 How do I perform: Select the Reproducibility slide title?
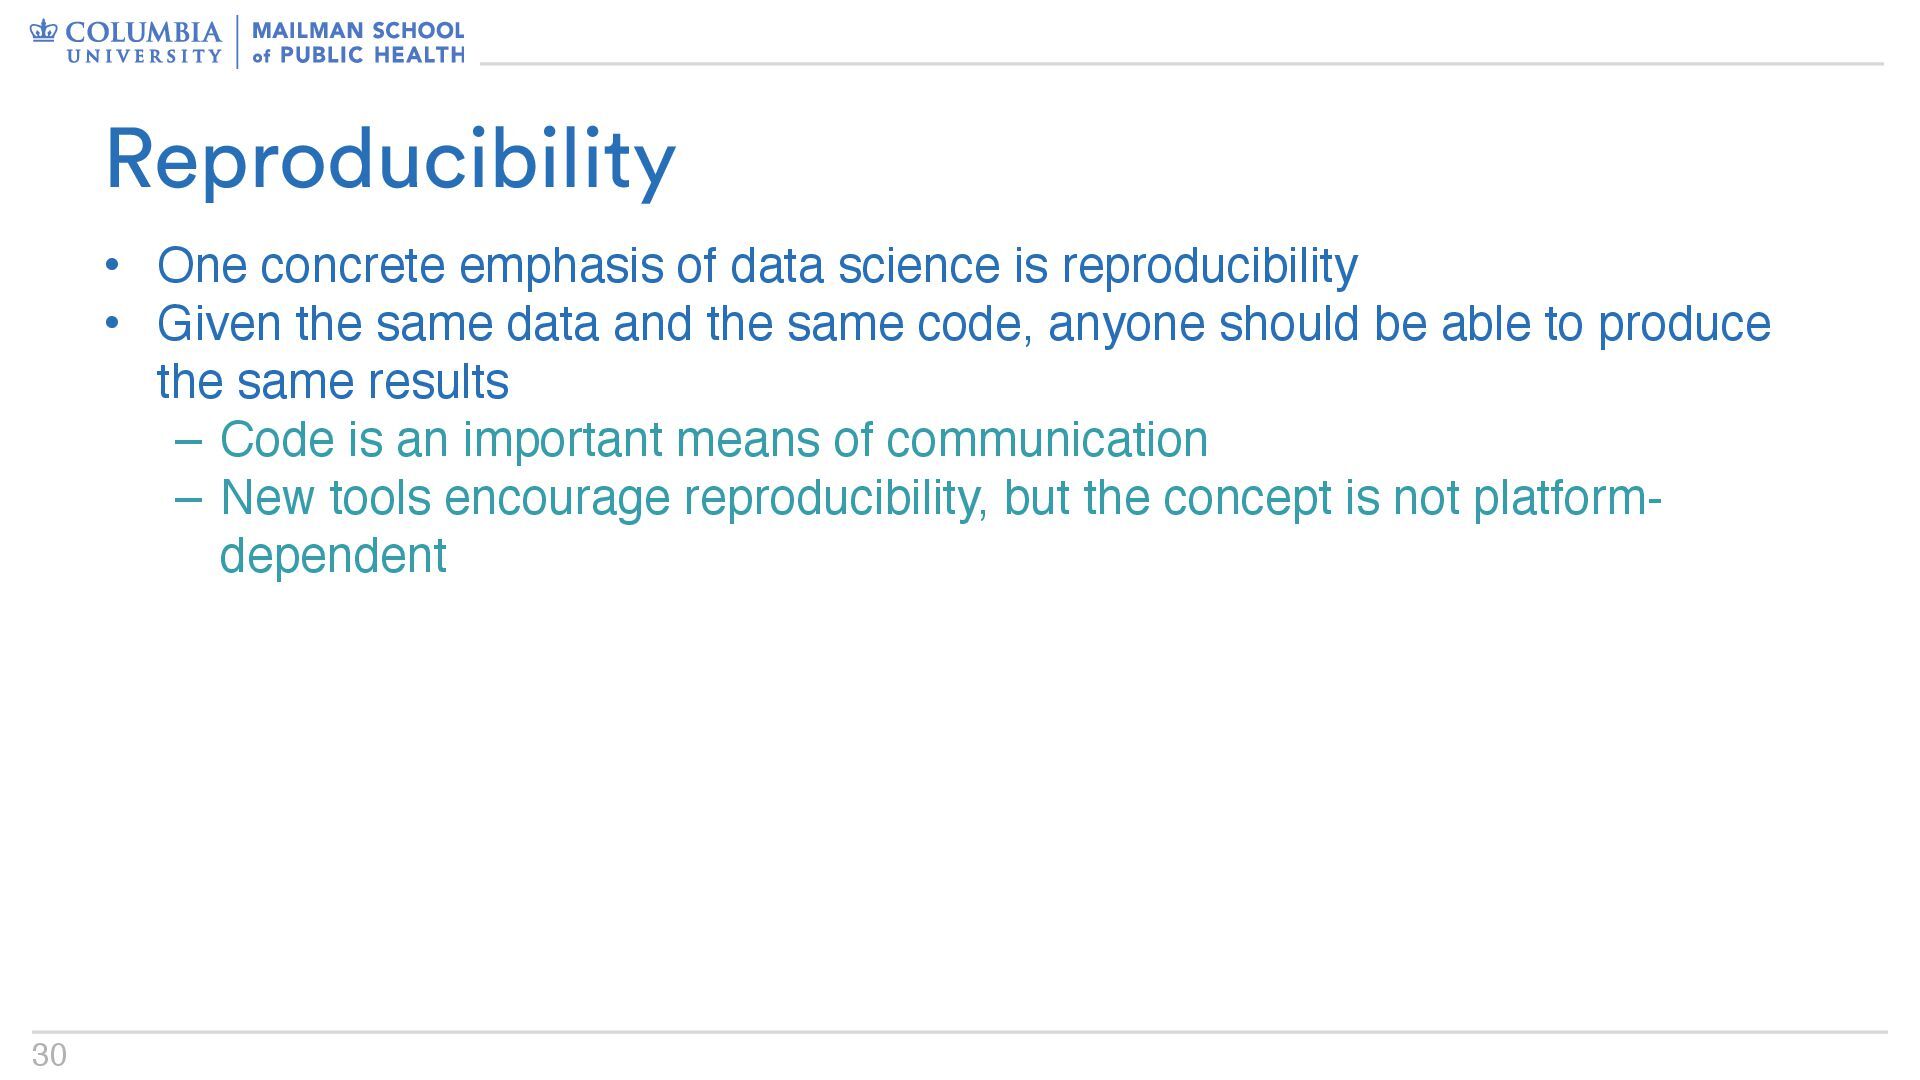(x=391, y=160)
